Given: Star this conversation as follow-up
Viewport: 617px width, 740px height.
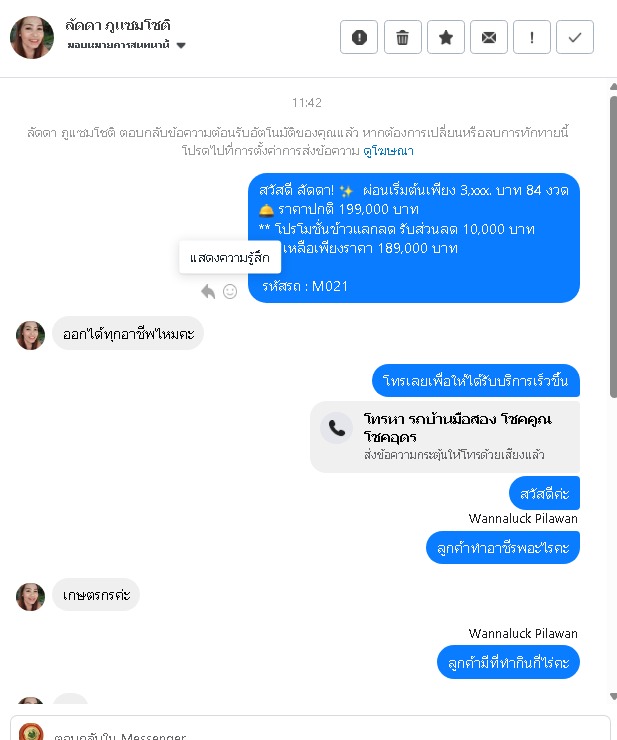Looking at the screenshot, I should pyautogui.click(x=446, y=37).
